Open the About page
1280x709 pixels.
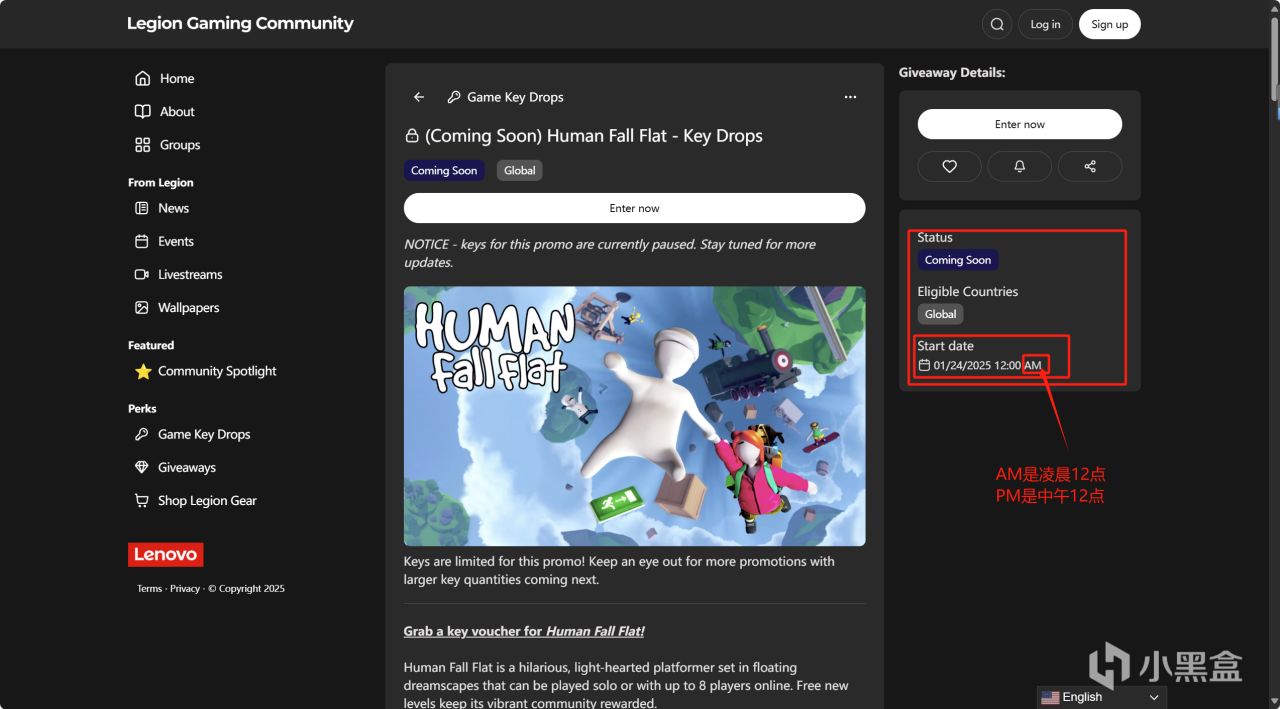click(177, 111)
